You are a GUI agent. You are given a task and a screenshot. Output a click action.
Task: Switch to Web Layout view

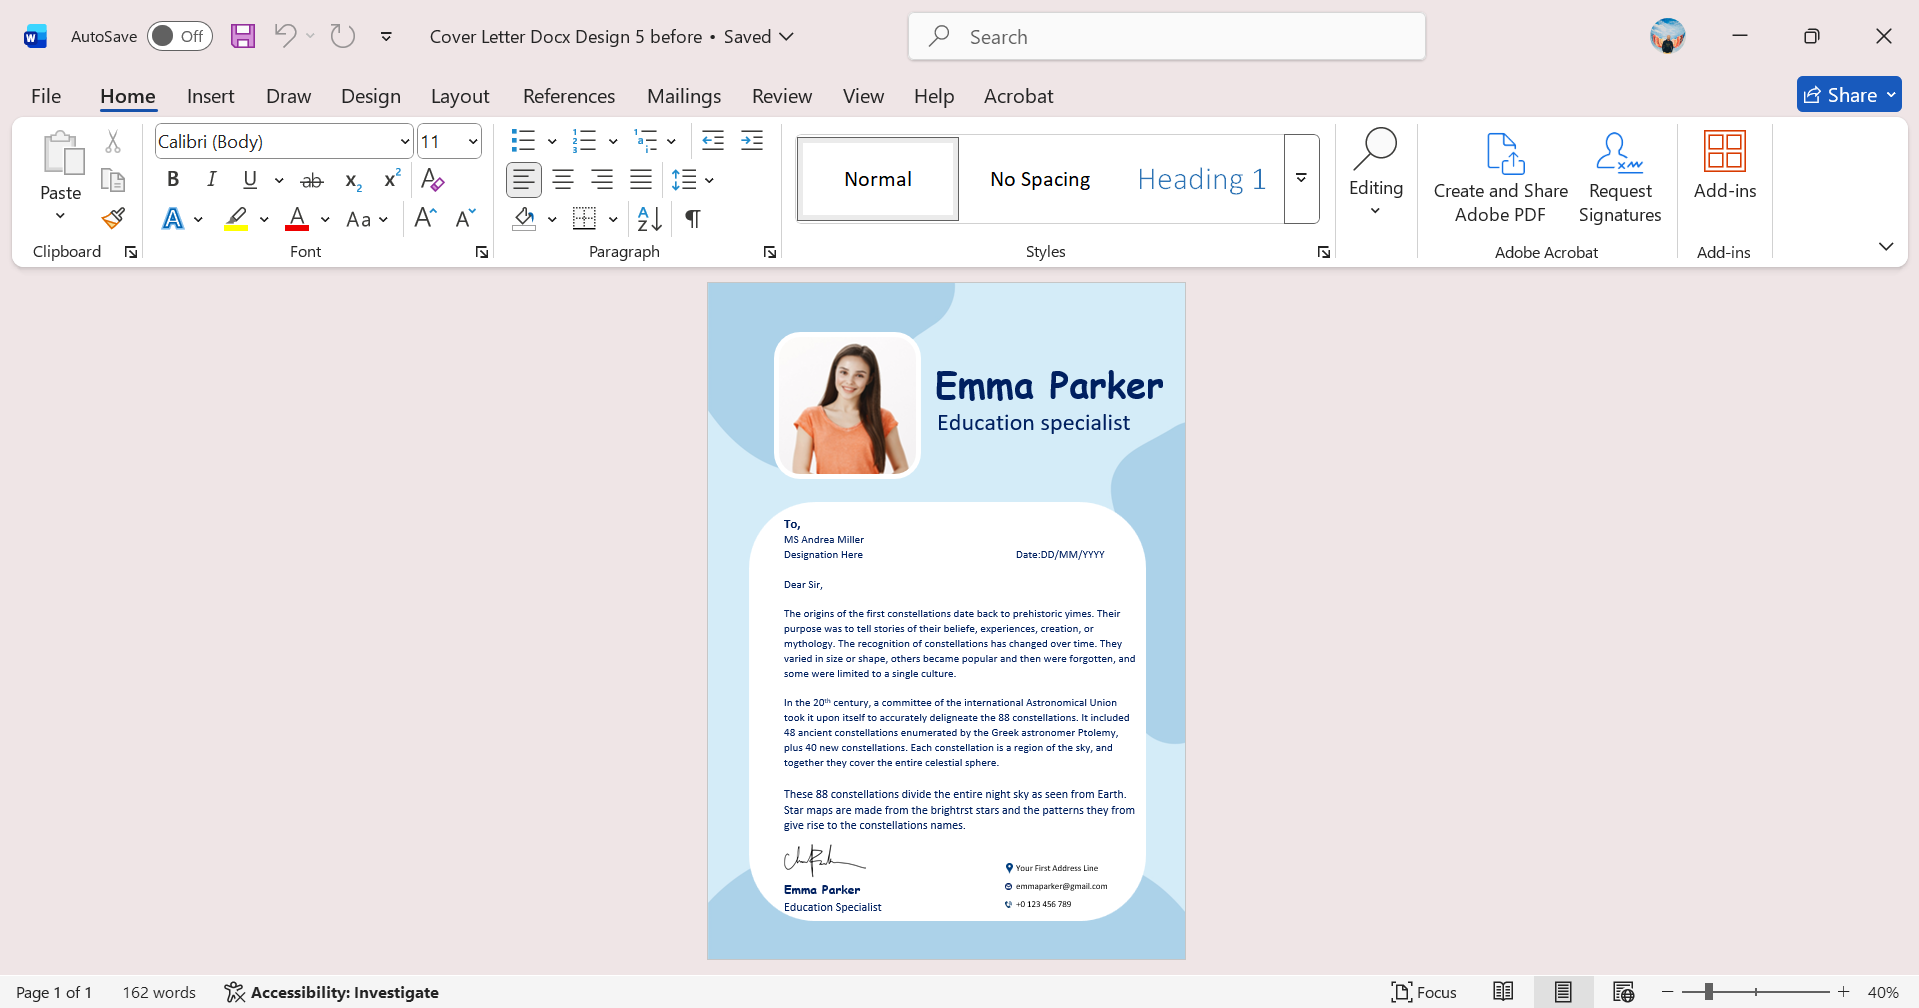click(x=1623, y=991)
